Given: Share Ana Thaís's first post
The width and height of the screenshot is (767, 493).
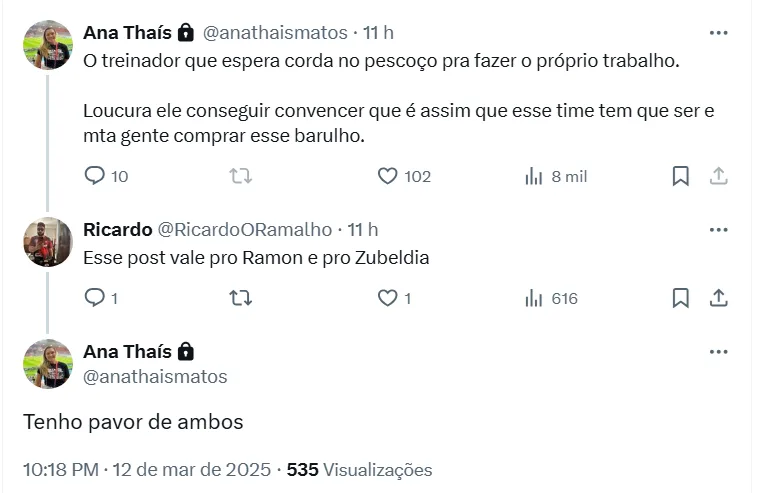Looking at the screenshot, I should click(x=718, y=177).
